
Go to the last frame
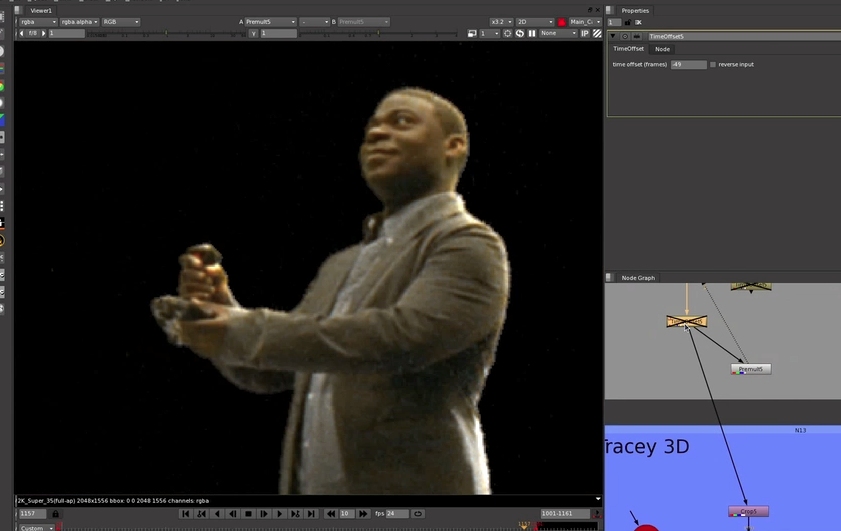click(311, 514)
